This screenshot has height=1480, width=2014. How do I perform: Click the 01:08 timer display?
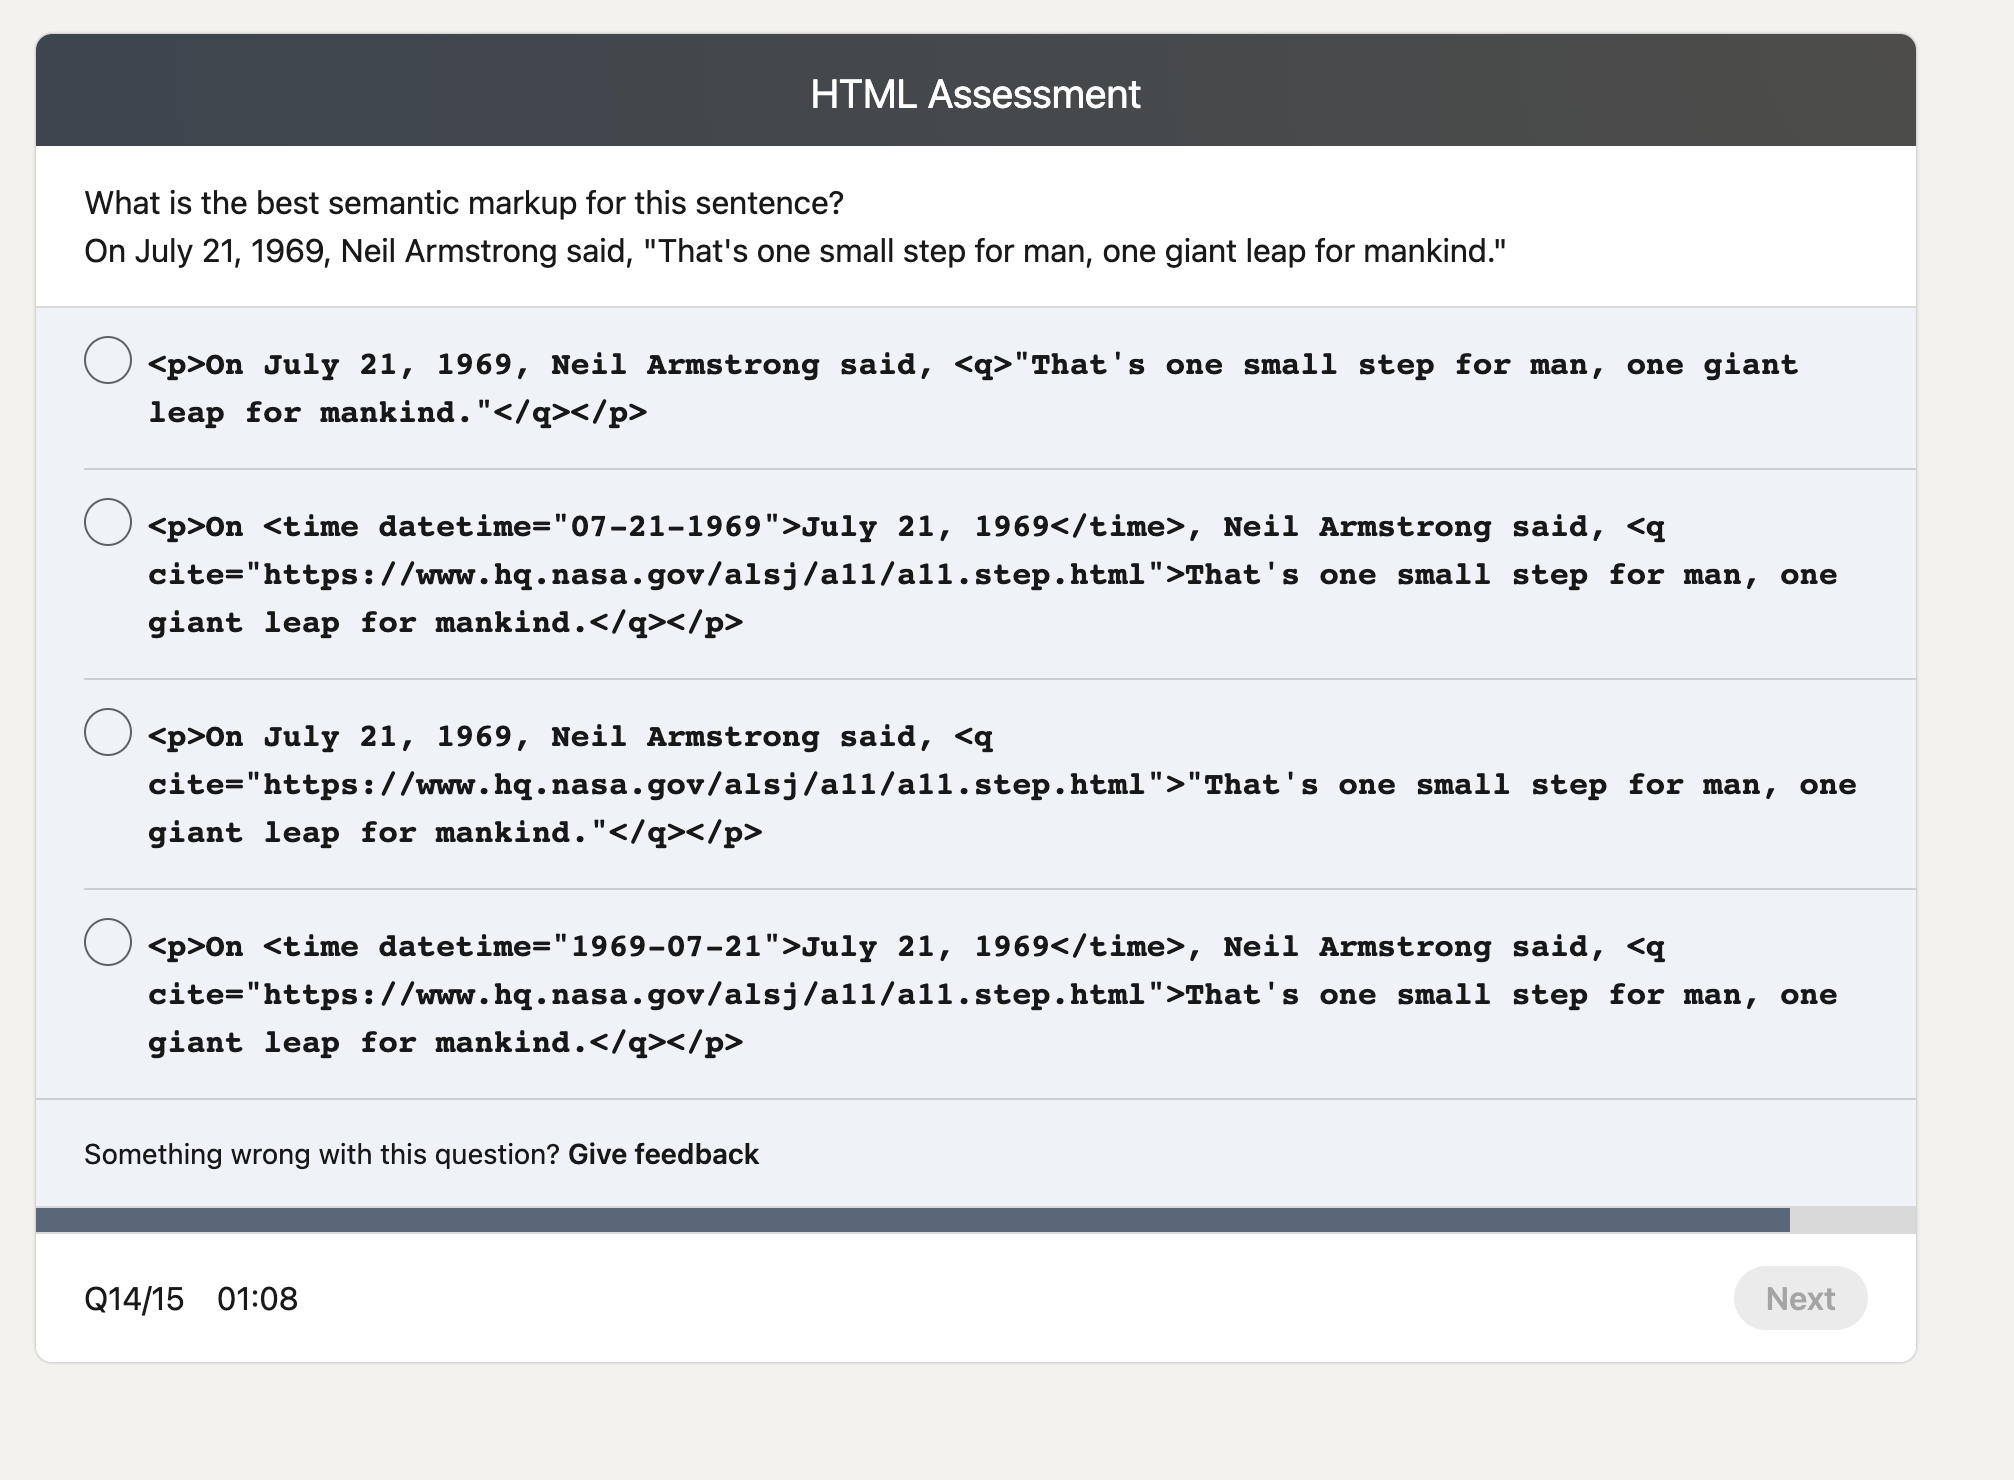point(256,1297)
